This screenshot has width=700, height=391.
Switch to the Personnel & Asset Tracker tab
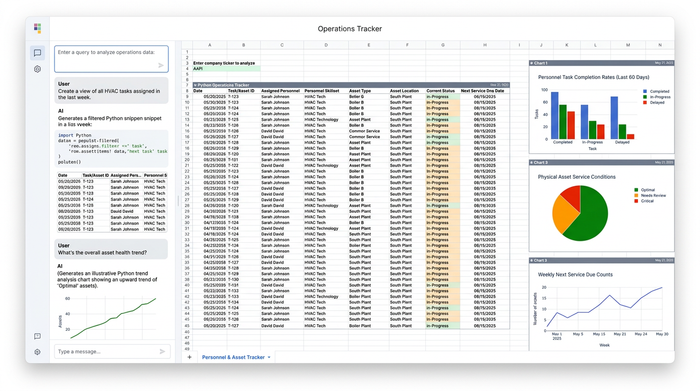[233, 357]
